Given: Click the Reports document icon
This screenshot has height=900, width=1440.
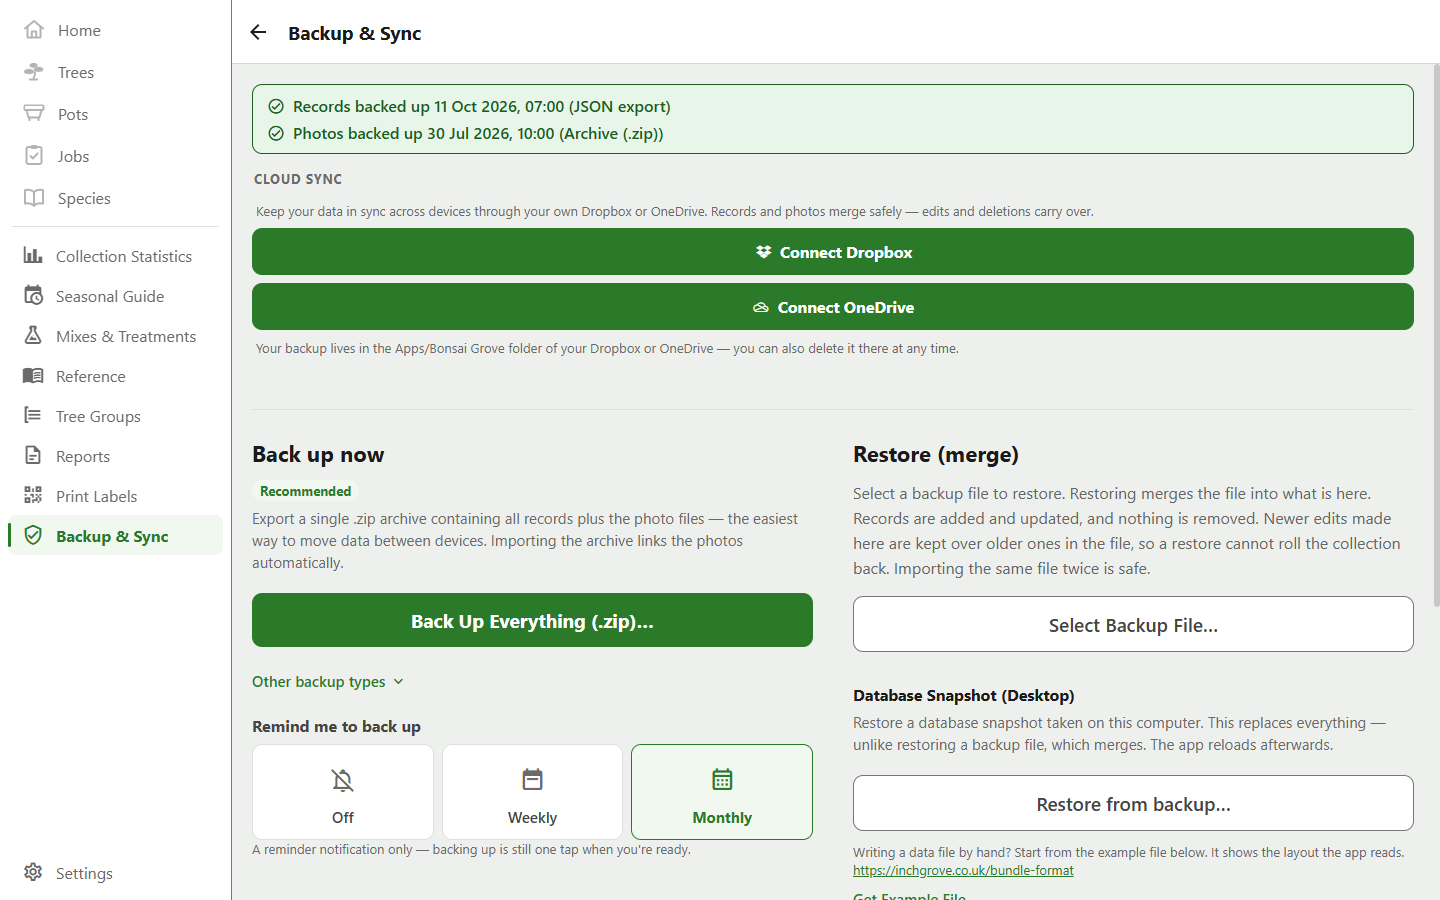Looking at the screenshot, I should (33, 456).
